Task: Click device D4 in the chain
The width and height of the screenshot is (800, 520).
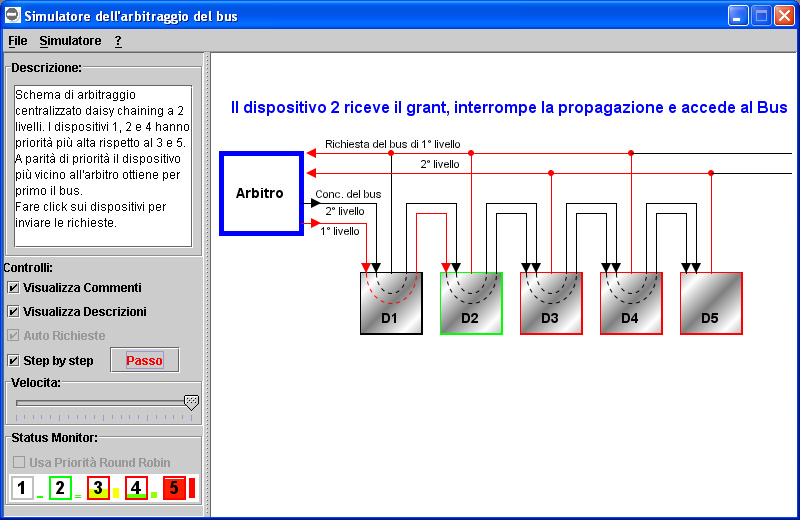Action: point(631,303)
